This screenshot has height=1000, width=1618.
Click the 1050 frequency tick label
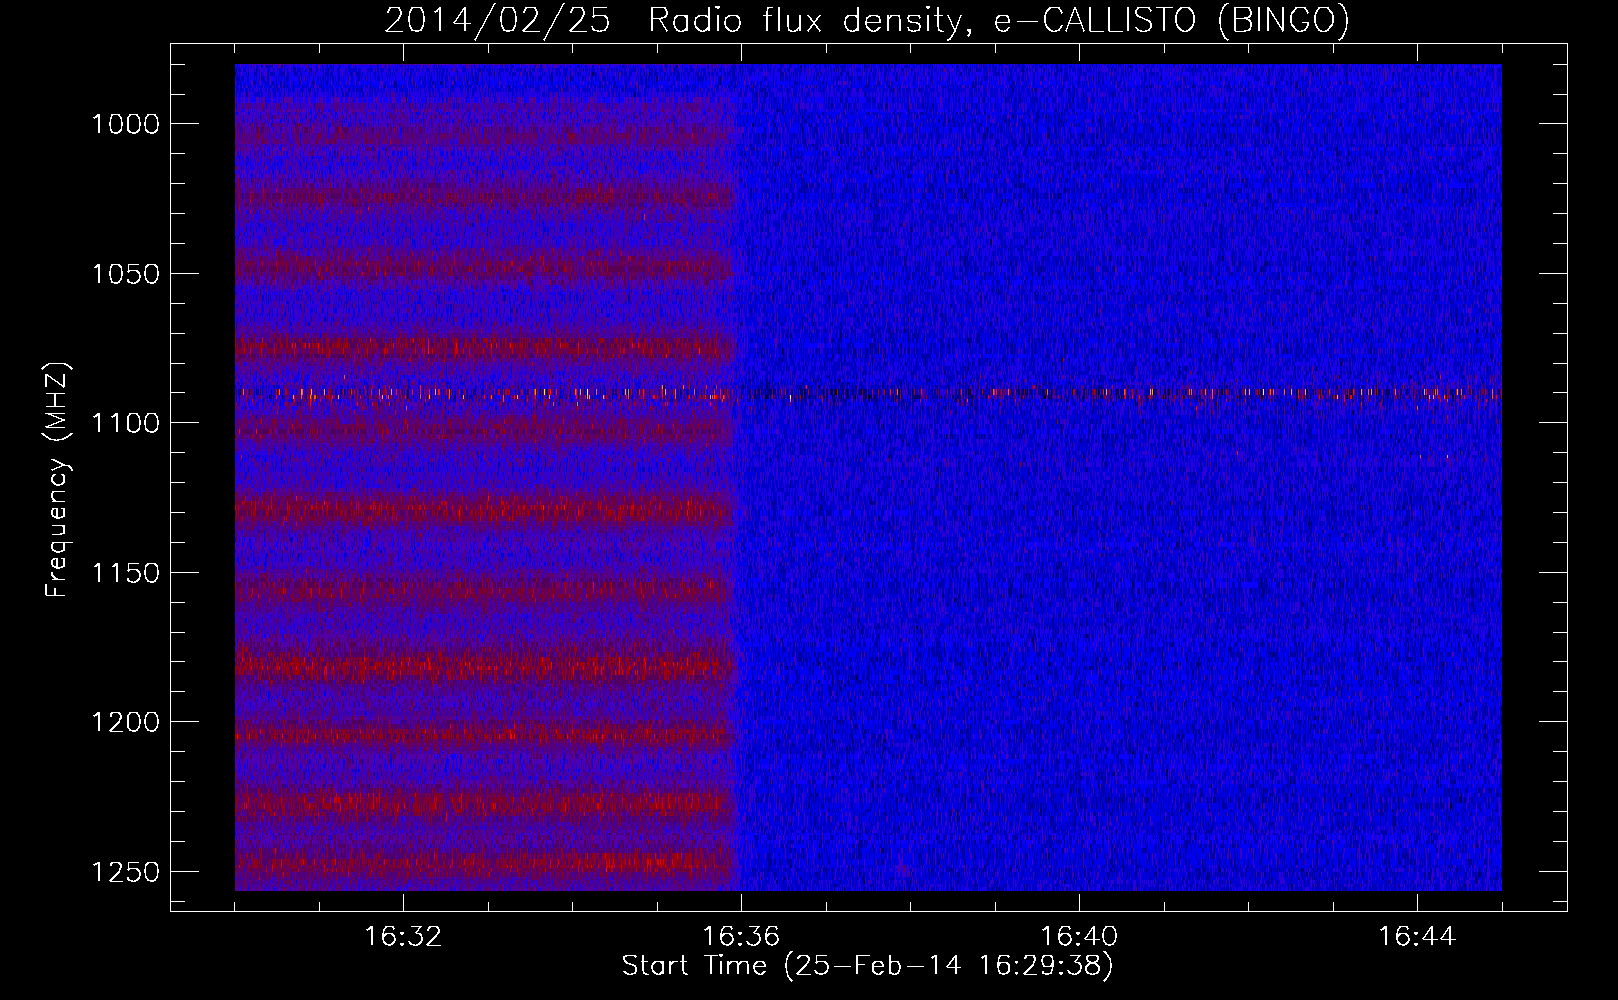click(125, 274)
